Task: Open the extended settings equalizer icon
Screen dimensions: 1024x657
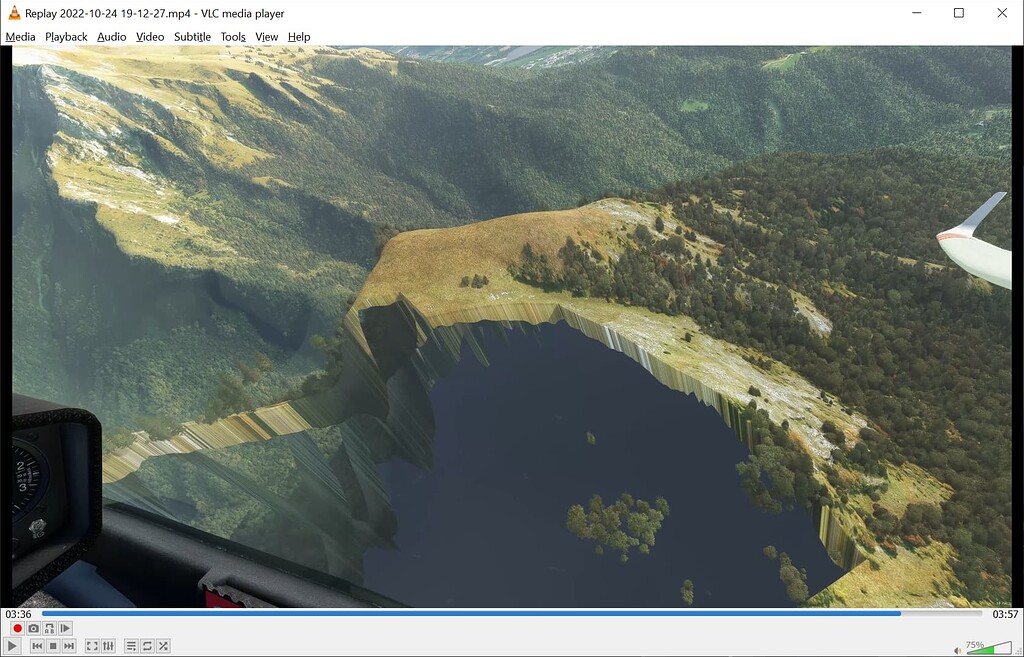Action: [108, 646]
